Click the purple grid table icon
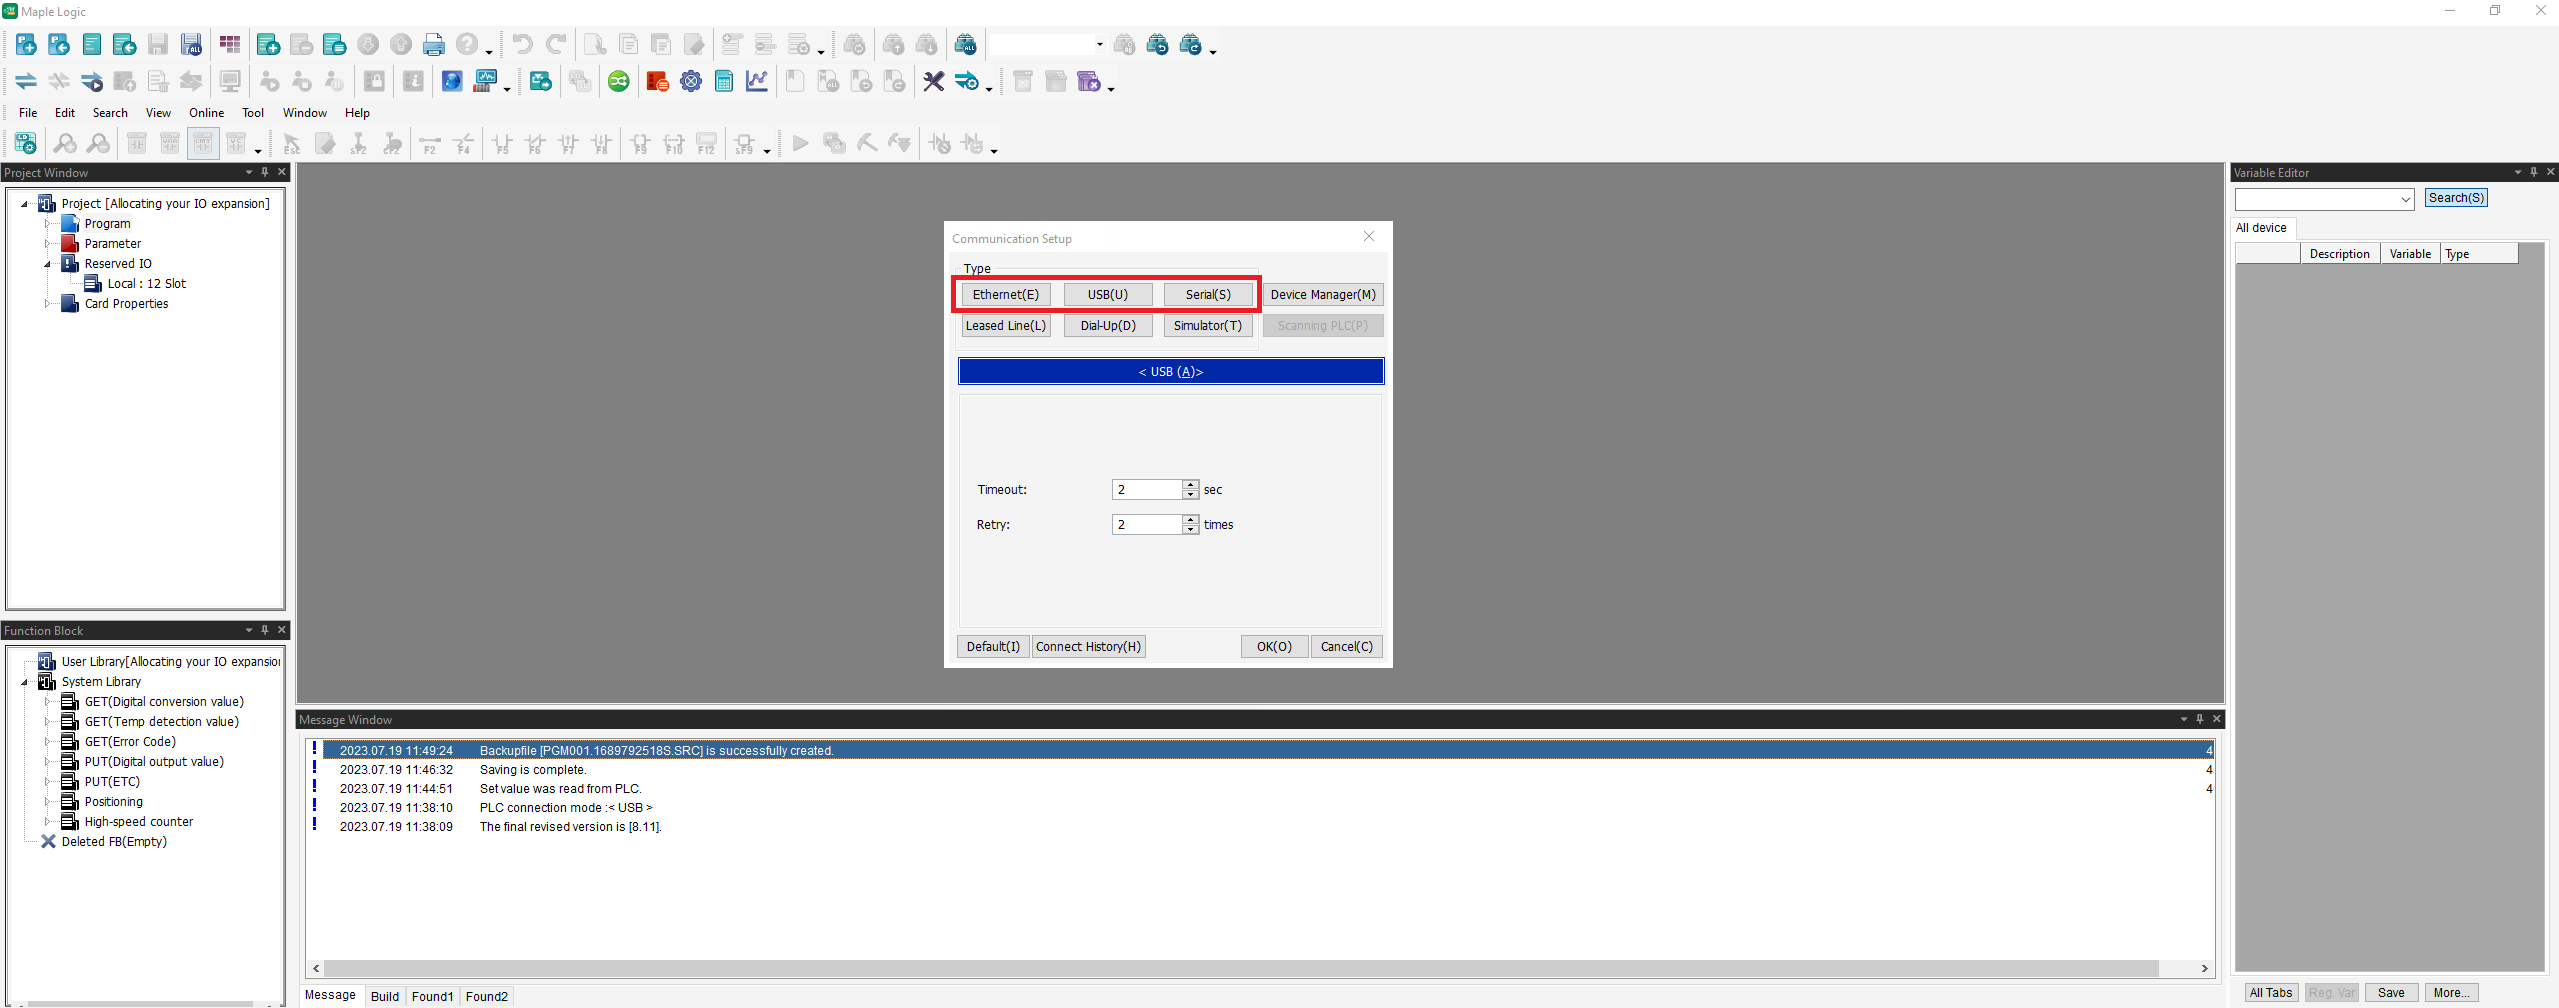This screenshot has width=2559, height=1008. [x=230, y=45]
